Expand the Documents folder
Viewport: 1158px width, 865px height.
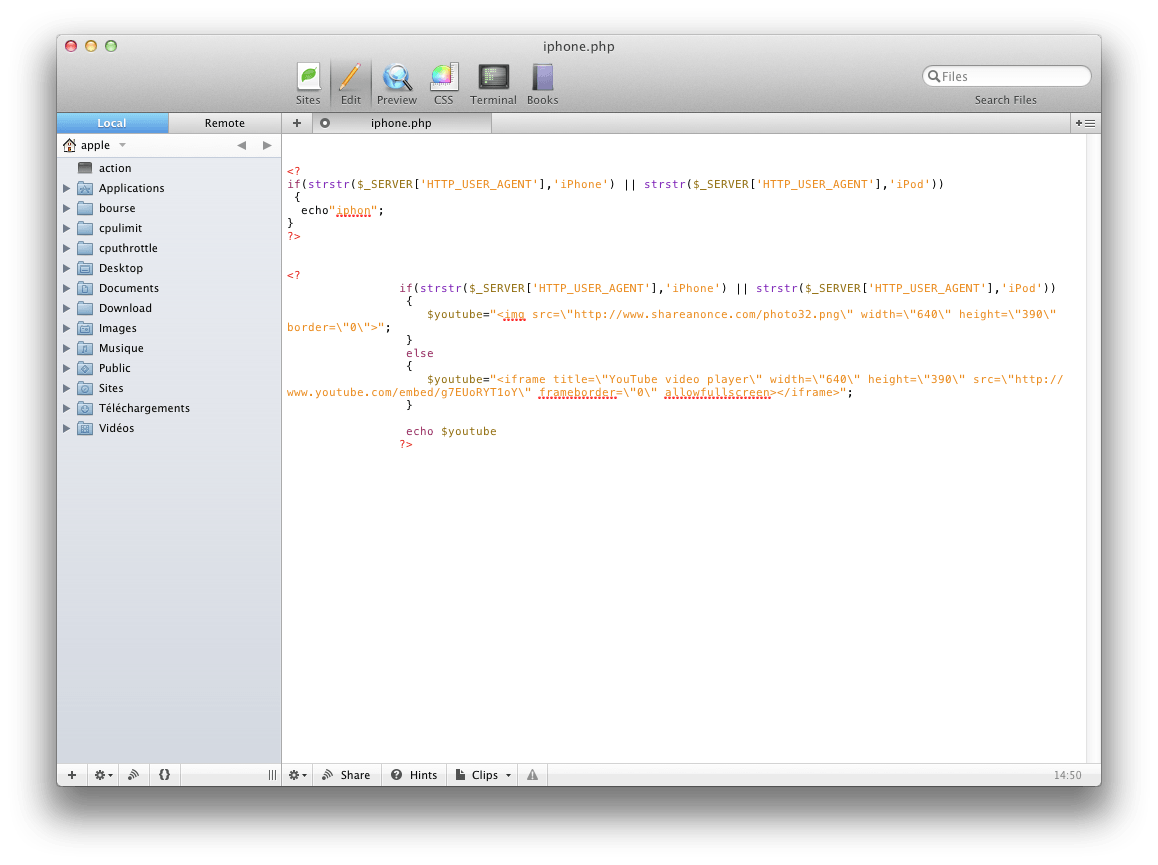[66, 288]
